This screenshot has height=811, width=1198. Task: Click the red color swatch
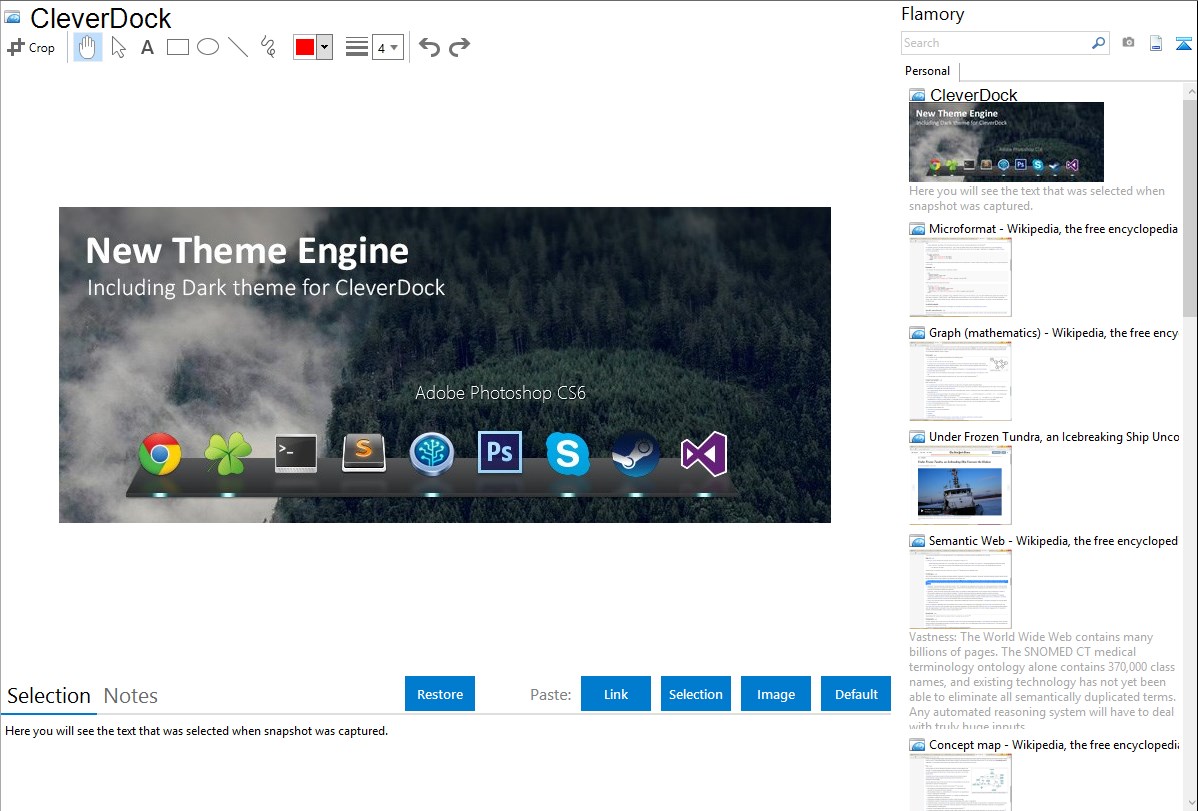pos(305,47)
